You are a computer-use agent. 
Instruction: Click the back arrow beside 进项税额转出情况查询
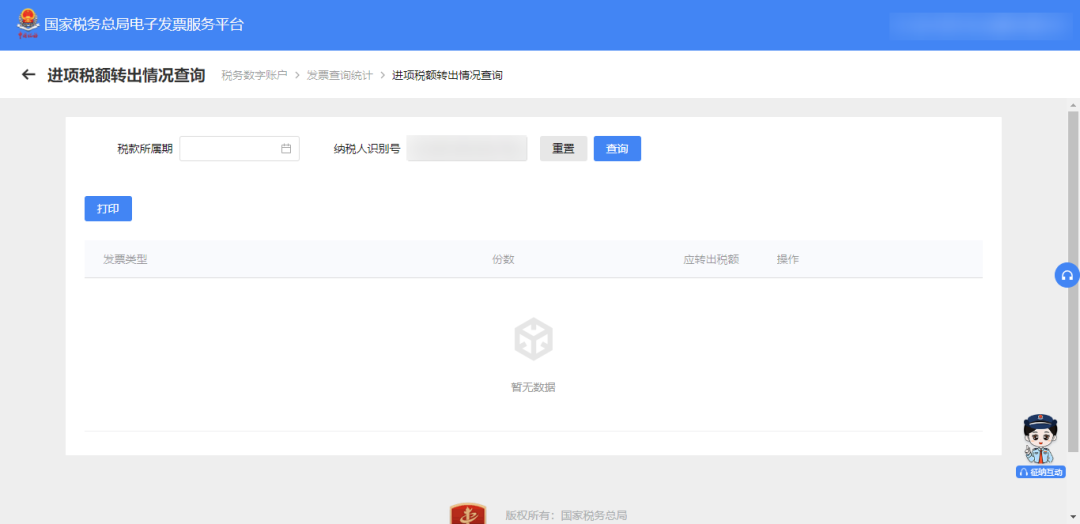28,74
